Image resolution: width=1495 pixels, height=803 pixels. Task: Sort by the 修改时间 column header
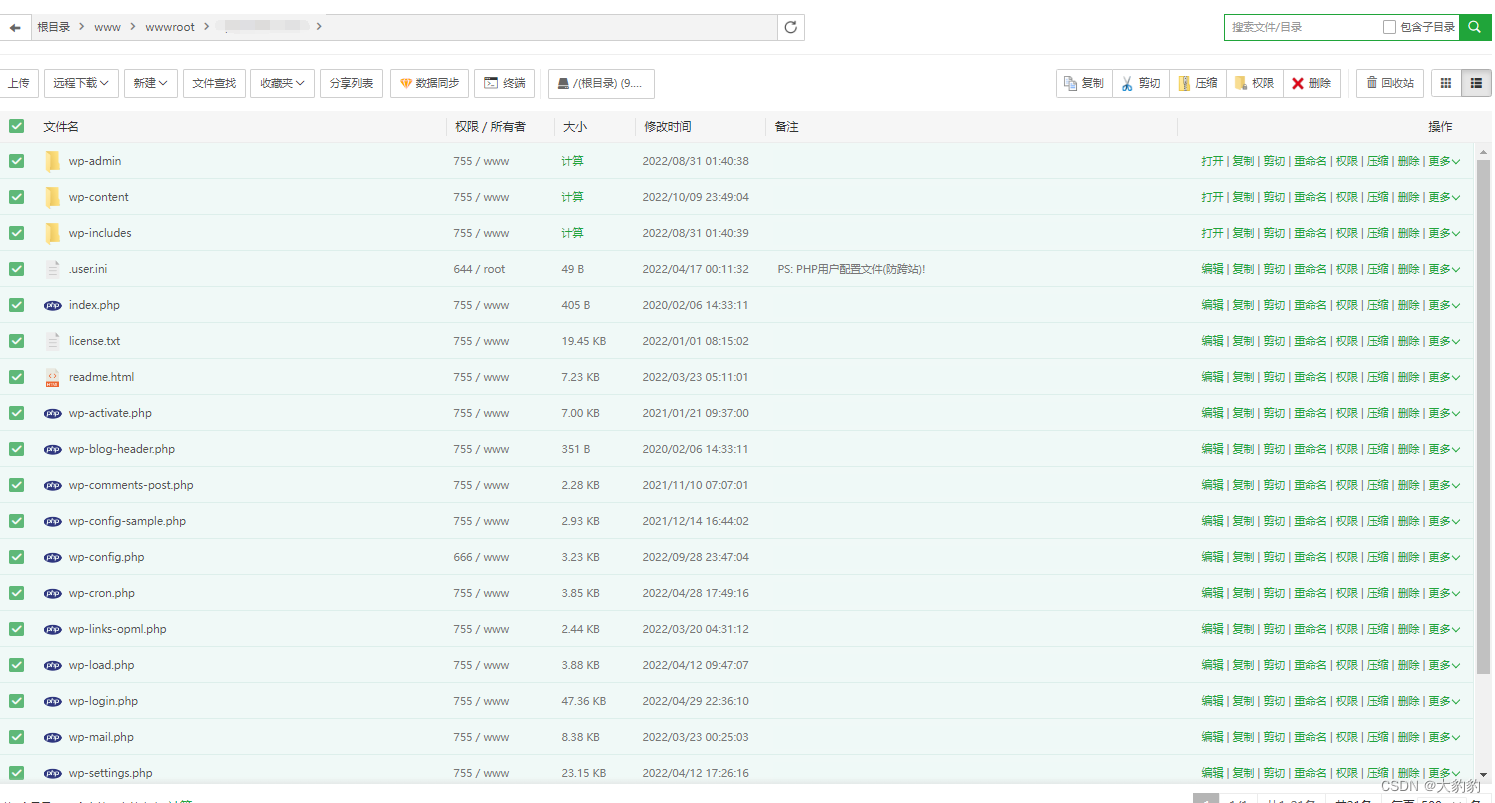point(668,127)
